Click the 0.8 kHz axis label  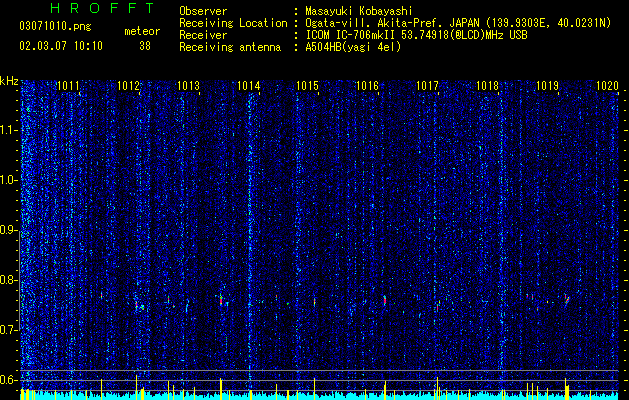(x=9, y=280)
